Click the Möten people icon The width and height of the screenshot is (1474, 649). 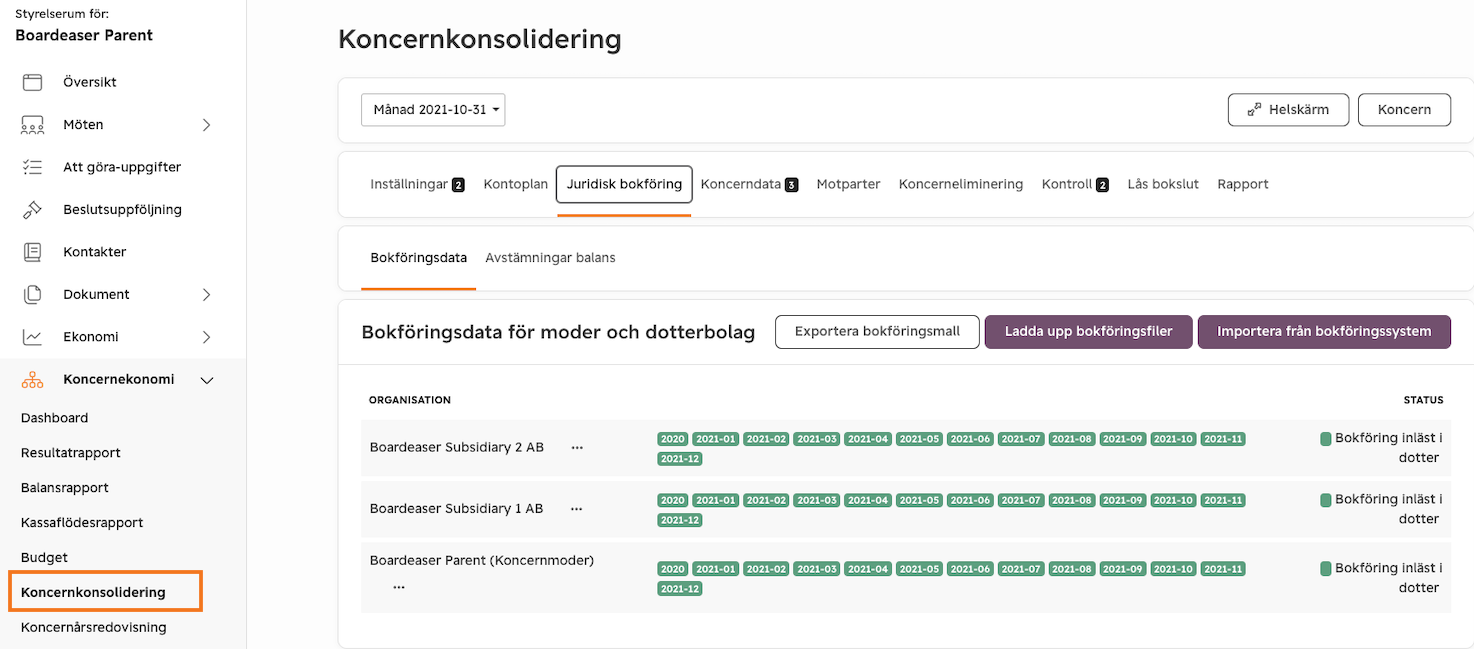tap(33, 125)
